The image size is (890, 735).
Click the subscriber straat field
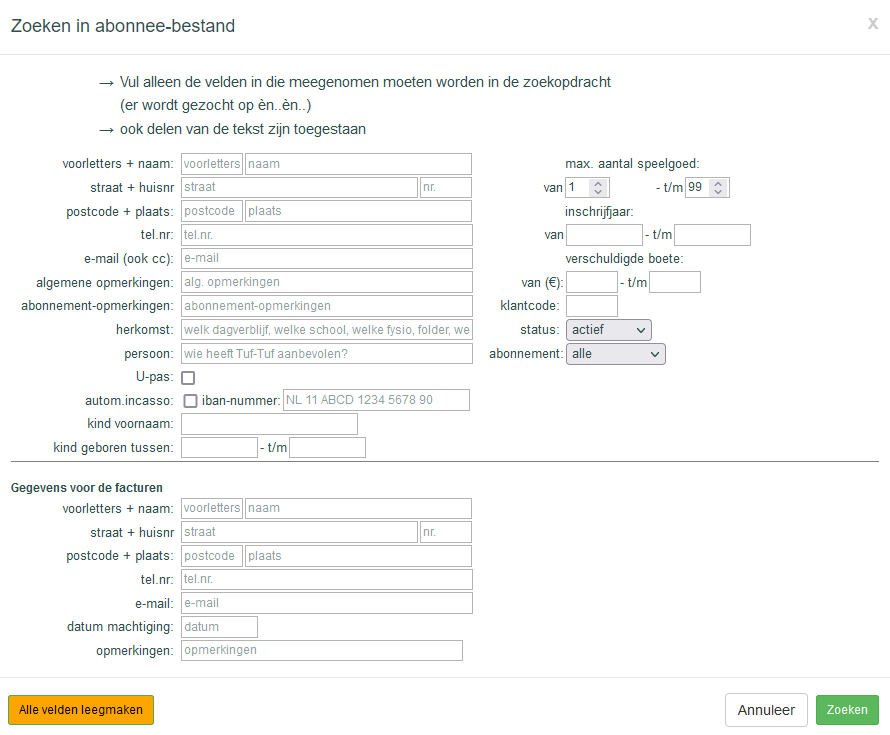pos(299,187)
